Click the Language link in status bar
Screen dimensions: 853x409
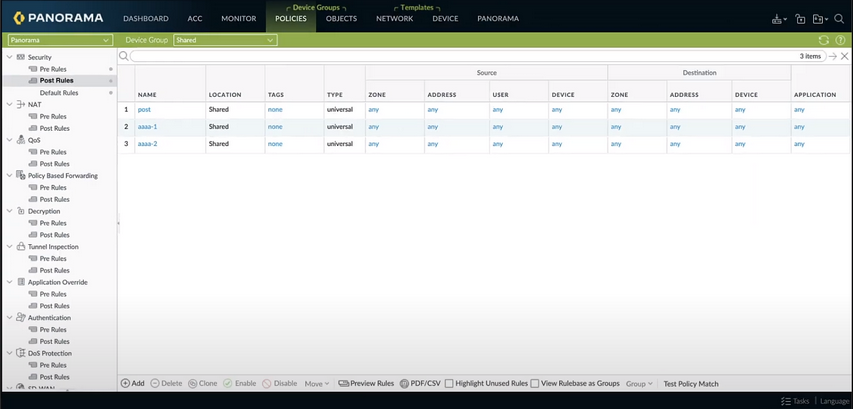pyautogui.click(x=834, y=401)
